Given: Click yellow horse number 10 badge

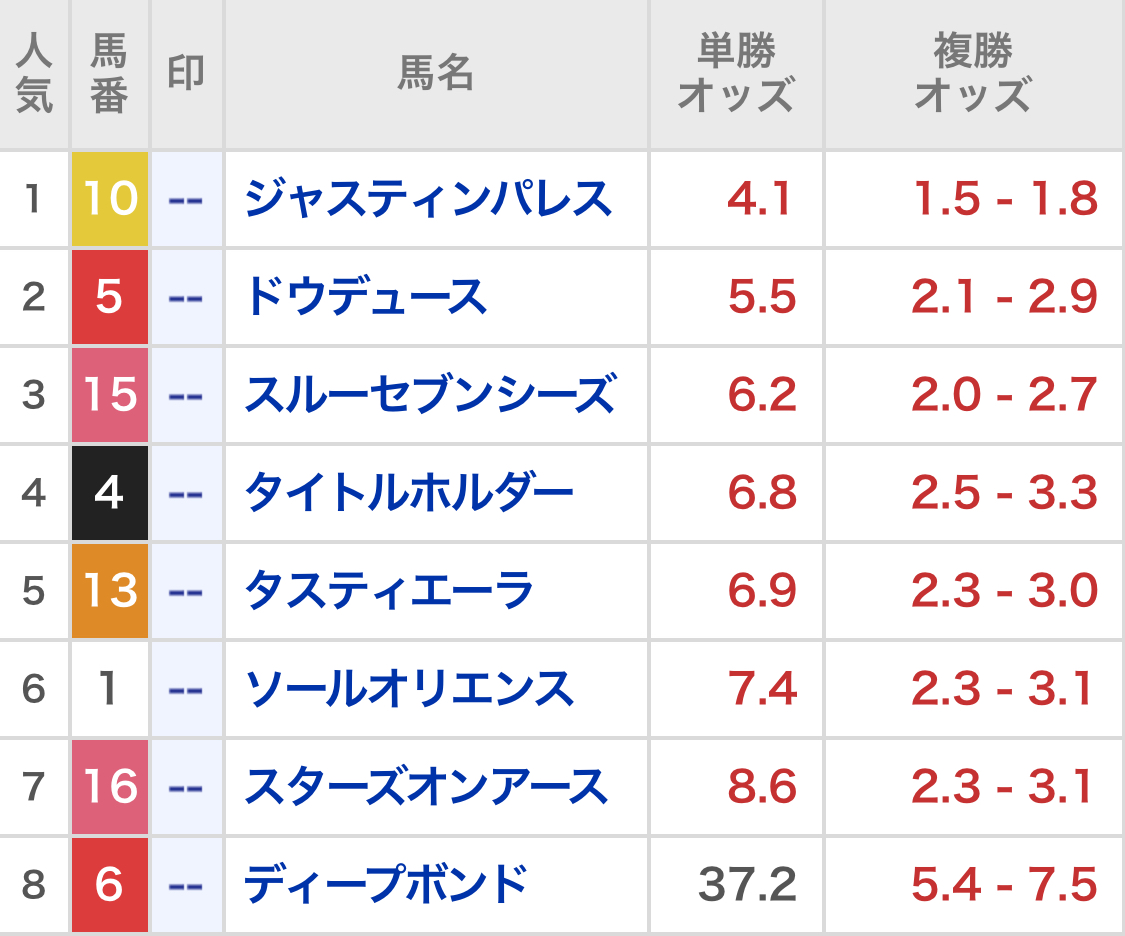Looking at the screenshot, I should [x=110, y=199].
